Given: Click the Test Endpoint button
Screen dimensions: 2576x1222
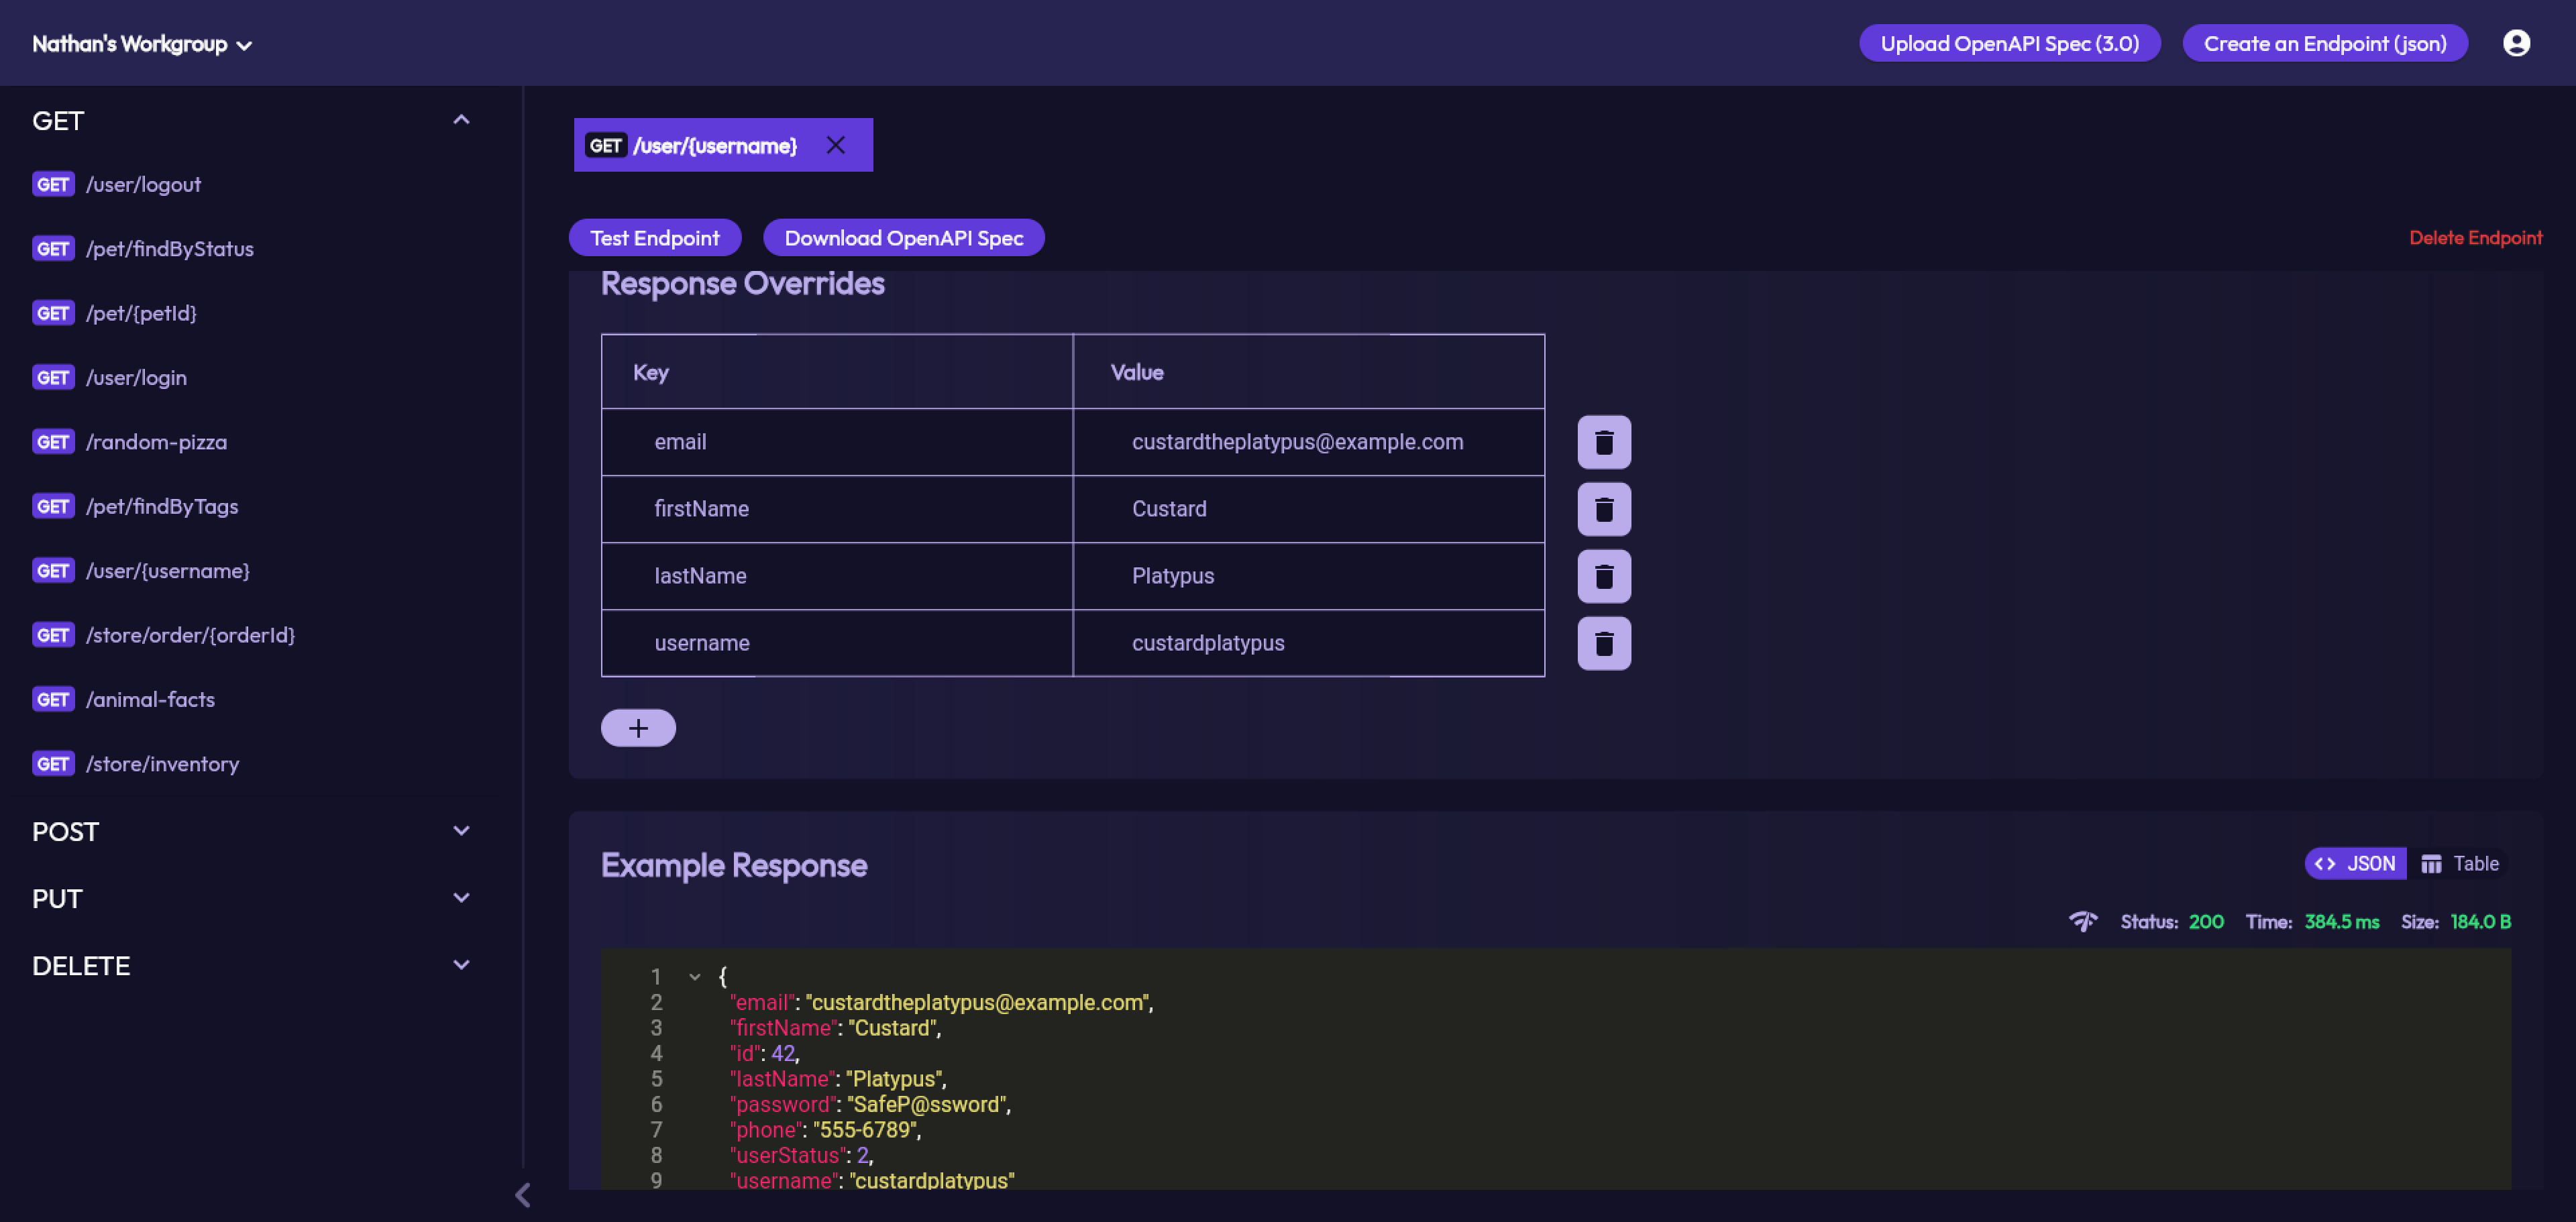Looking at the screenshot, I should point(655,238).
